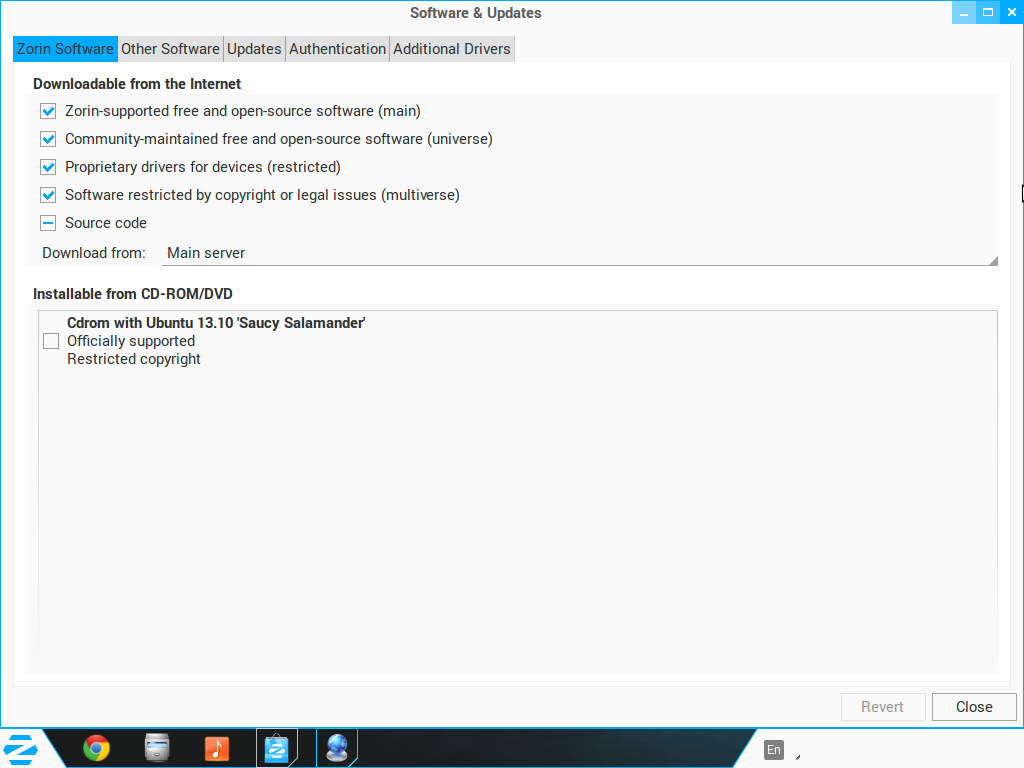Toggle Community-maintained software (universe) checkbox
This screenshot has height=768, width=1024.
[48, 139]
